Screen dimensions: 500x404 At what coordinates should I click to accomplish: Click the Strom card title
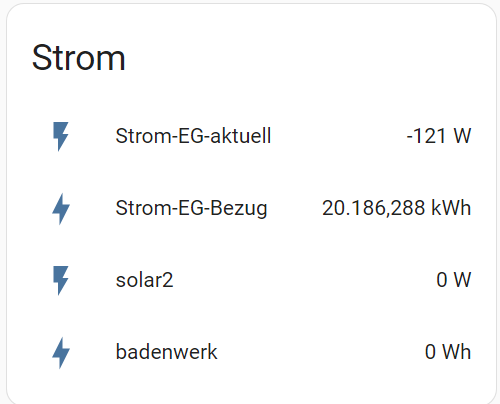pyautogui.click(x=78, y=58)
